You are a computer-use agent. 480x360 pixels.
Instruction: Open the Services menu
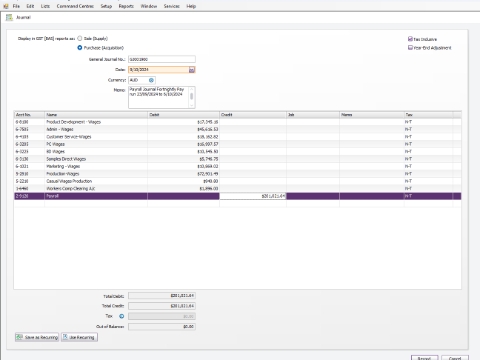[x=172, y=6]
